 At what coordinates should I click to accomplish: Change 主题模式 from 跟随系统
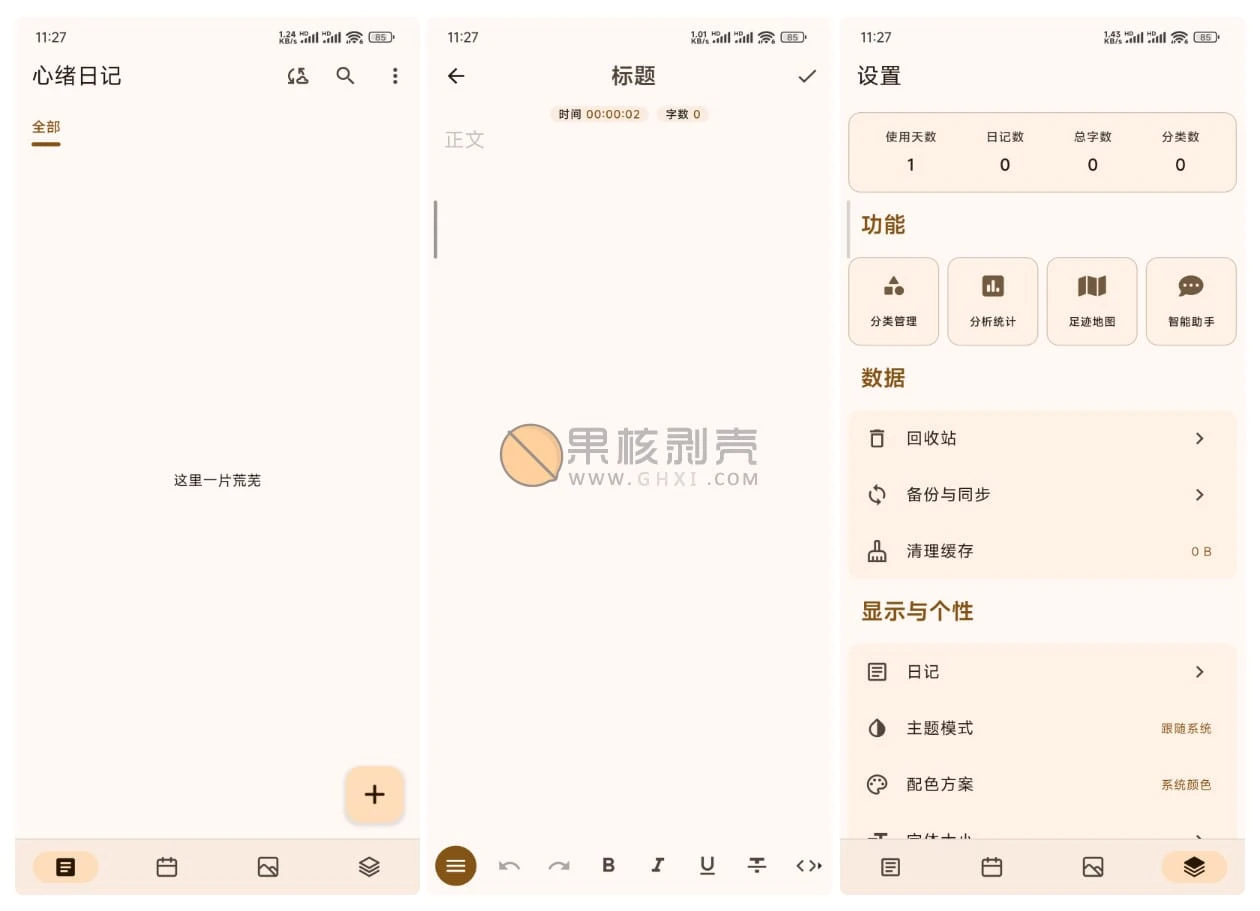[1043, 728]
